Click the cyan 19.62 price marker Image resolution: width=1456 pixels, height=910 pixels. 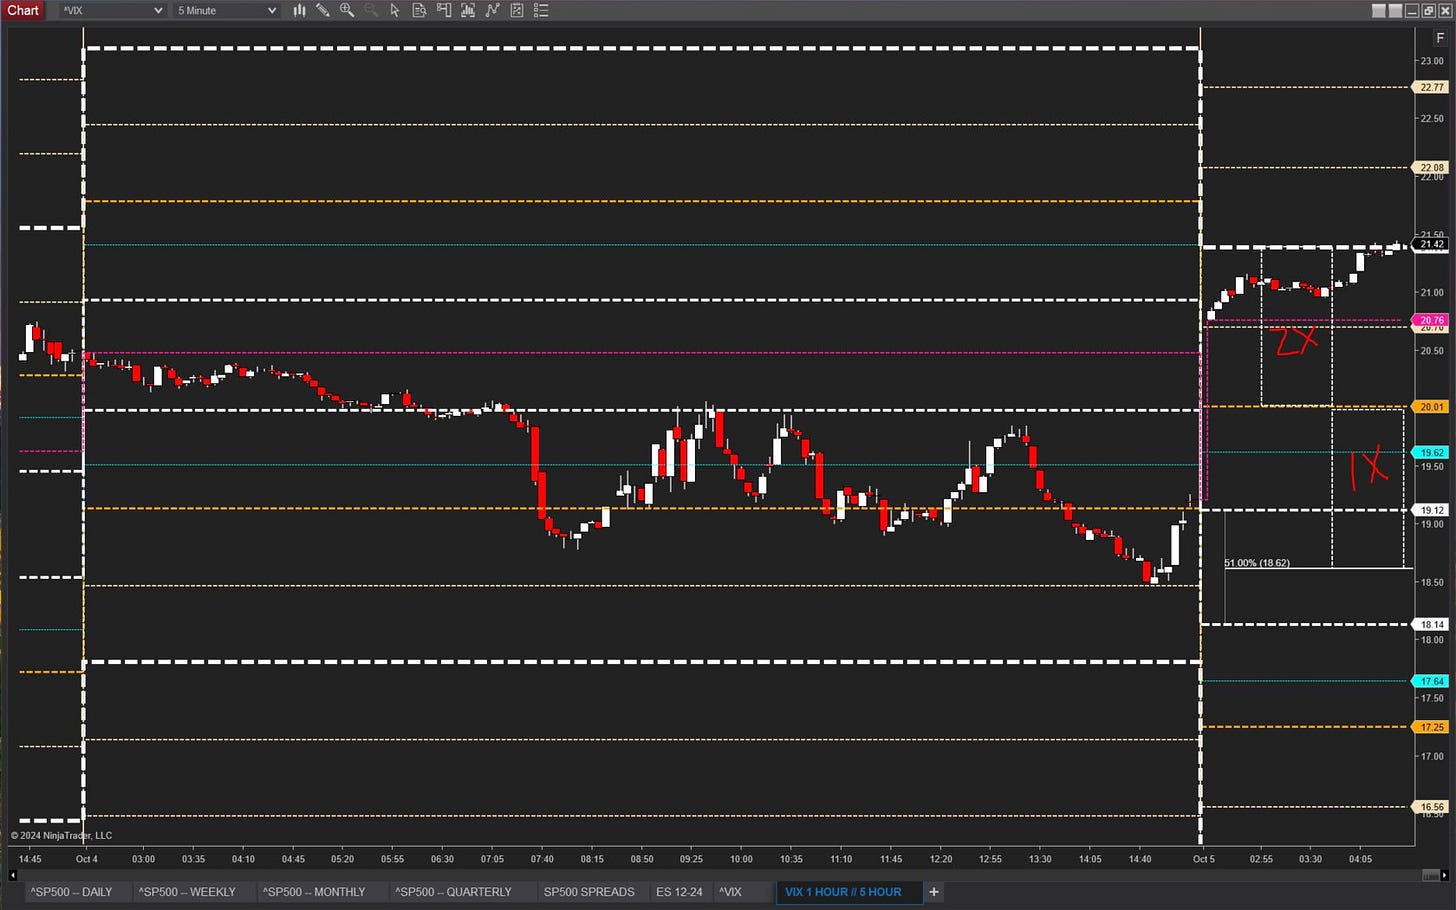[x=1432, y=452]
